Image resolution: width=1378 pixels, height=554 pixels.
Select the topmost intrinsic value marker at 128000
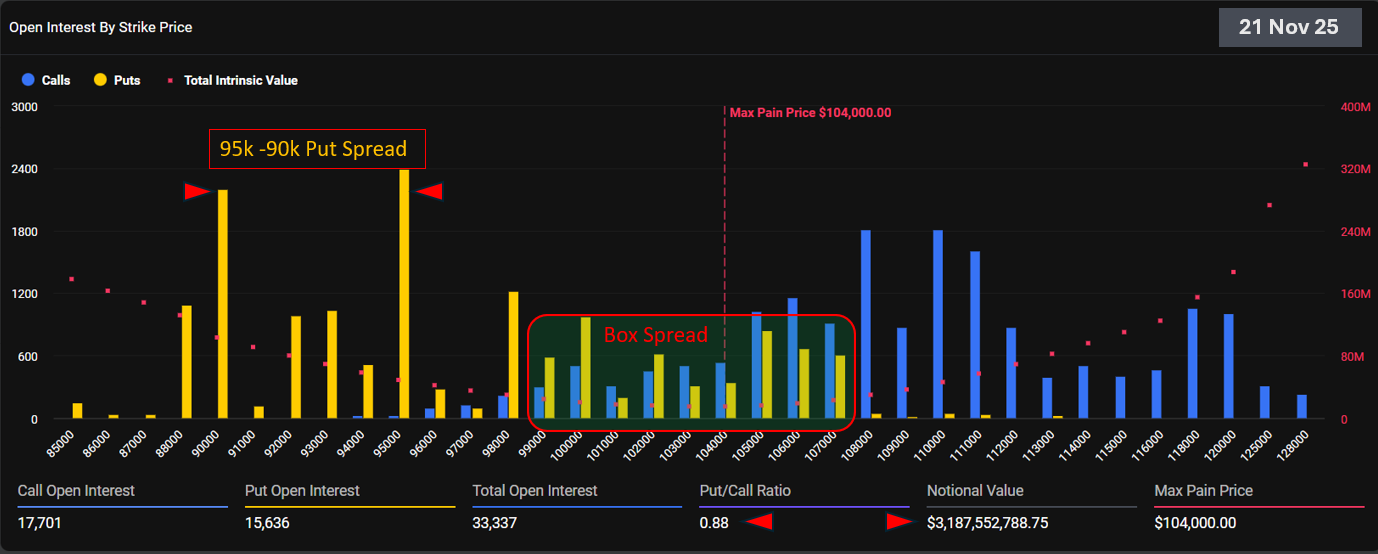pos(1305,164)
